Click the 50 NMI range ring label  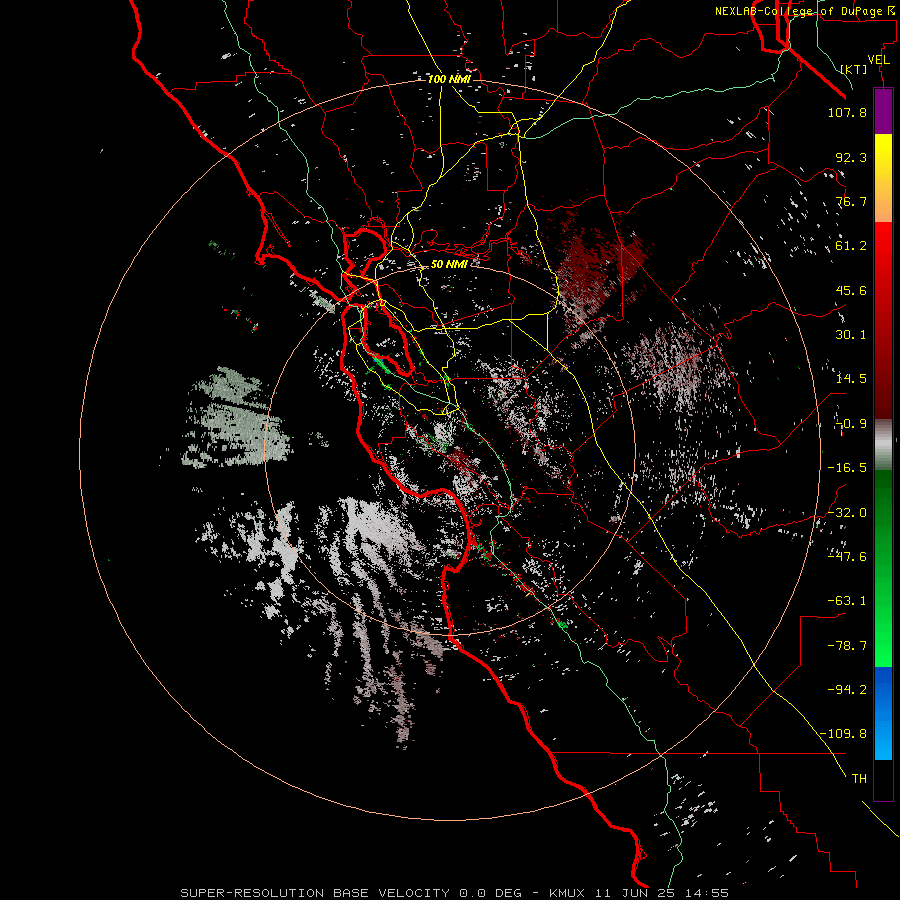coord(449,264)
